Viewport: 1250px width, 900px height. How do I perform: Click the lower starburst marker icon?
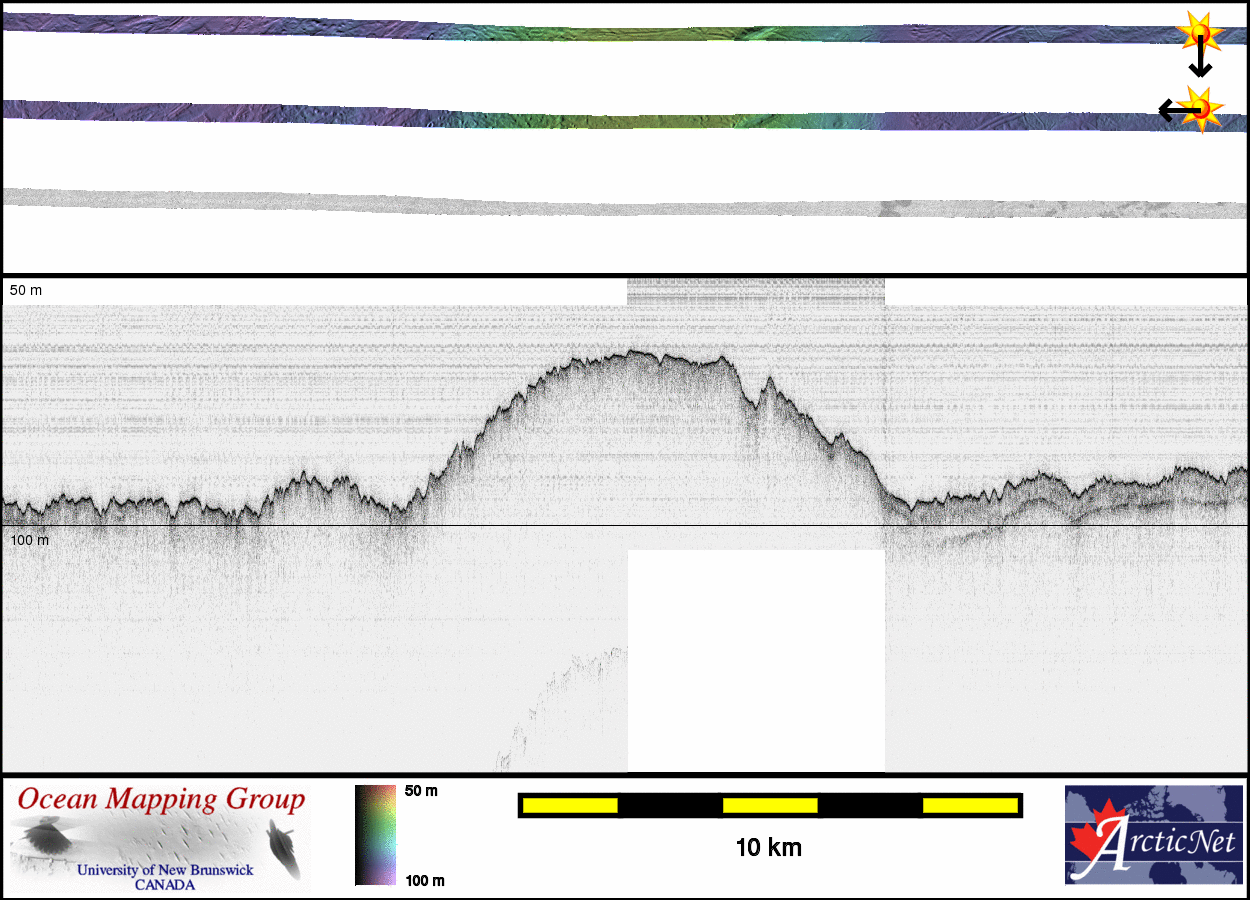pyautogui.click(x=1200, y=108)
